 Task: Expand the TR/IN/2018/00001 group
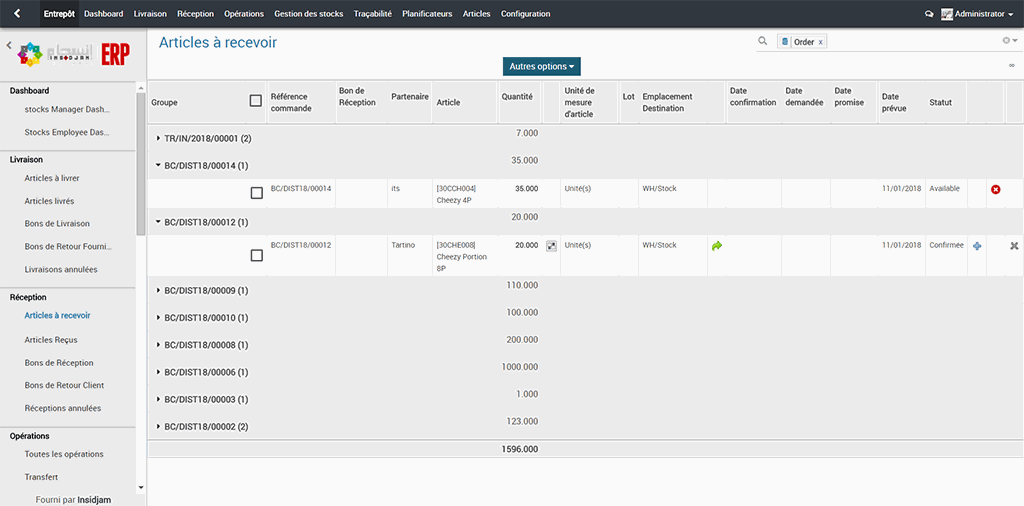159,138
